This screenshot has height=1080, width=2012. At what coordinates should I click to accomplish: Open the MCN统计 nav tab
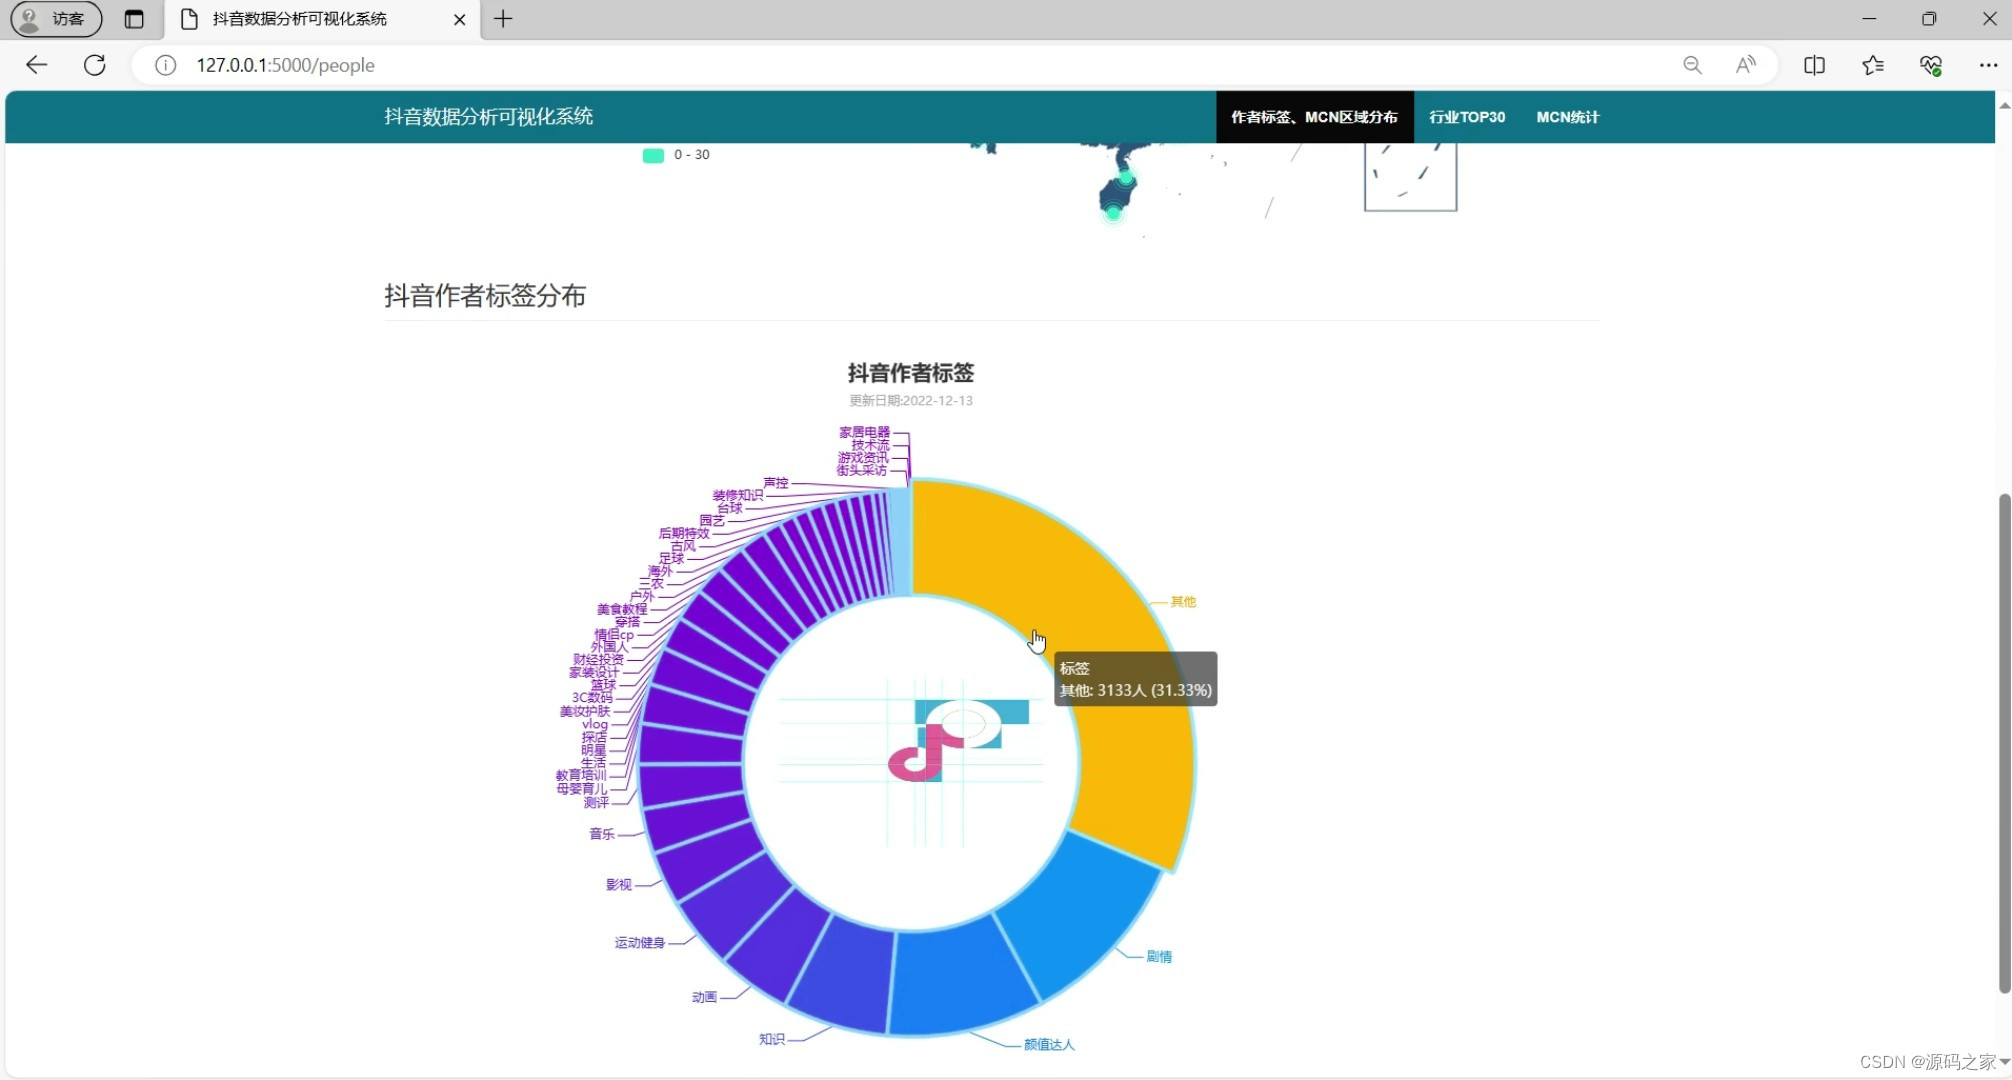click(x=1567, y=117)
